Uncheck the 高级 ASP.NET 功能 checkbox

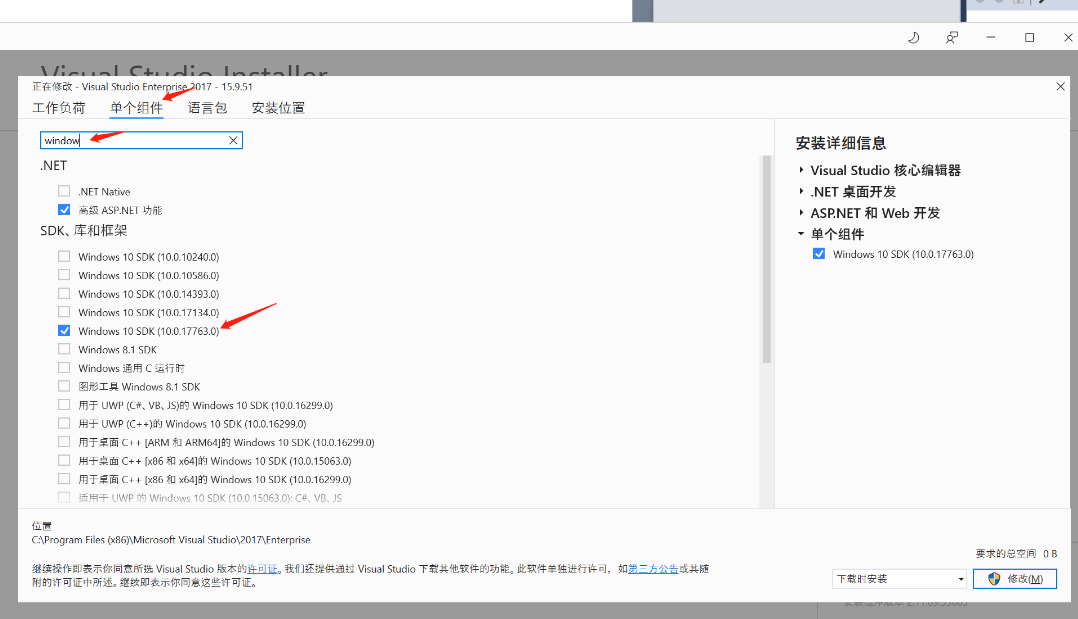tap(64, 209)
